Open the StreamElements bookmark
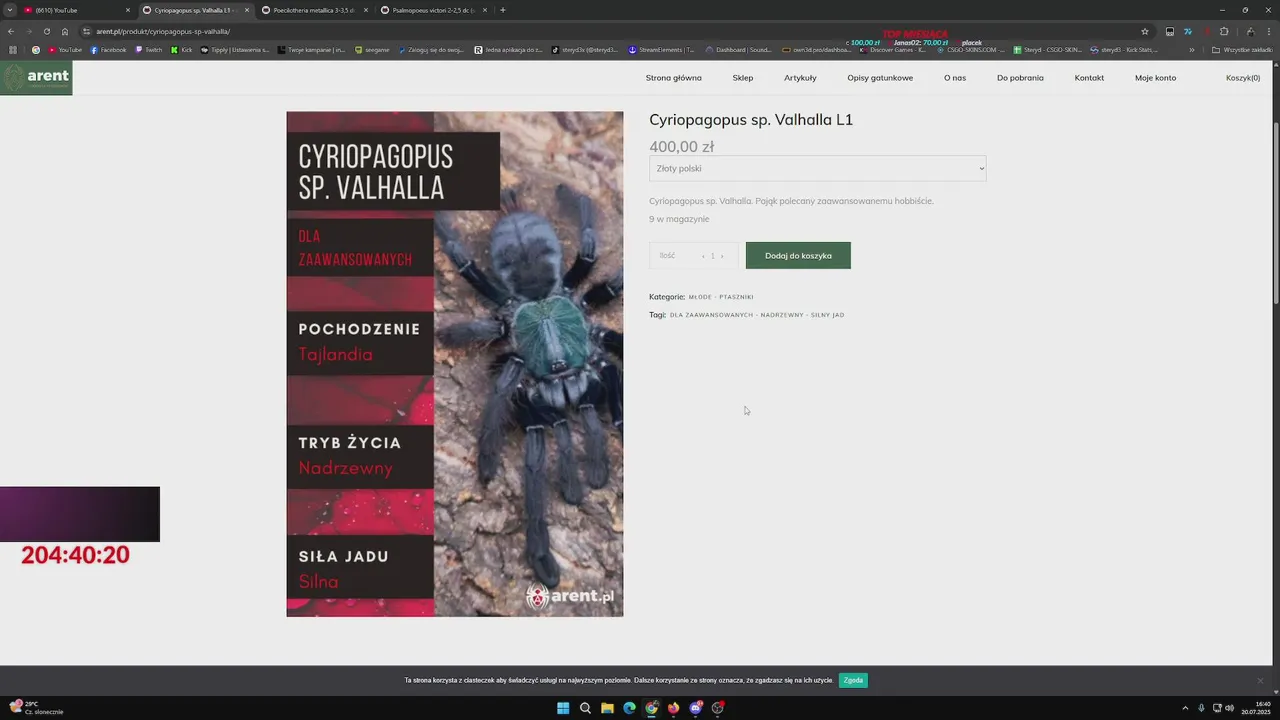1280x720 pixels. 662,49
